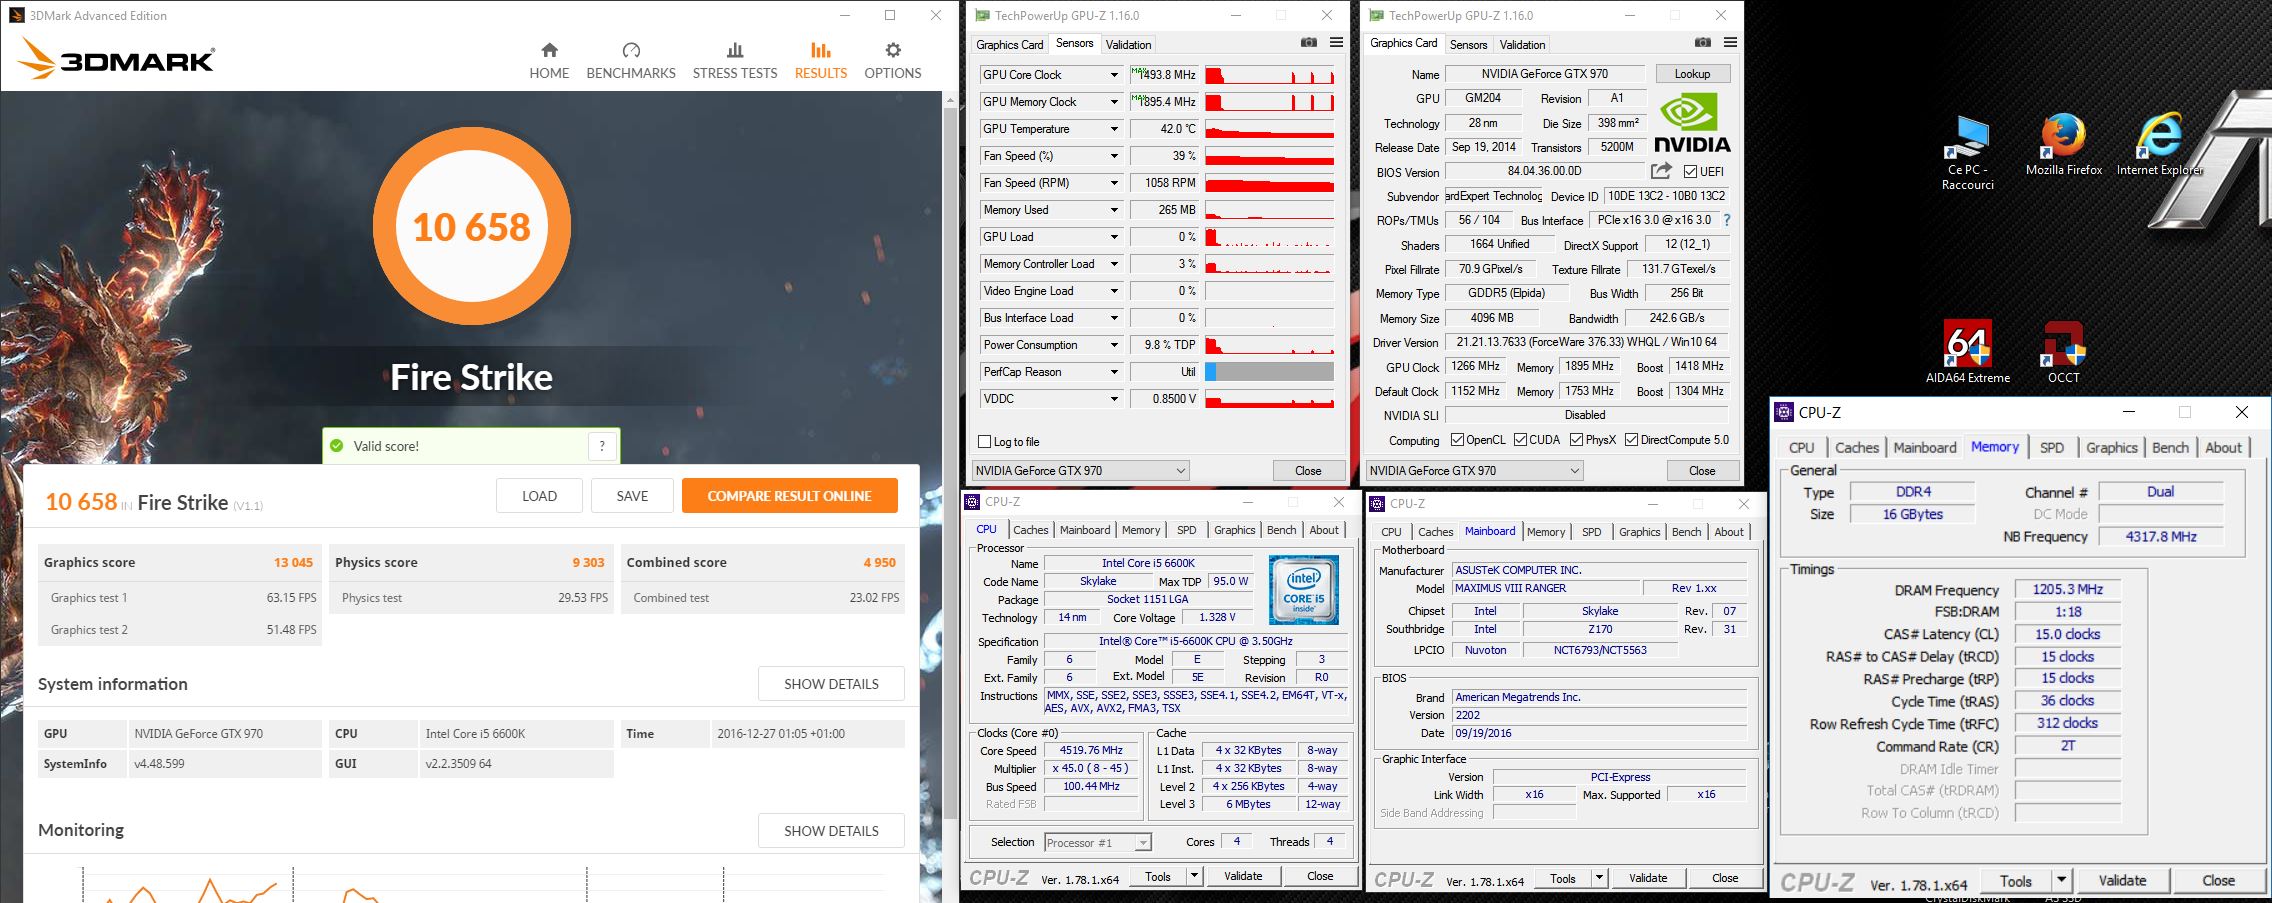The image size is (2272, 903).
Task: Toggle the PhysX checkbox
Action: [1576, 440]
